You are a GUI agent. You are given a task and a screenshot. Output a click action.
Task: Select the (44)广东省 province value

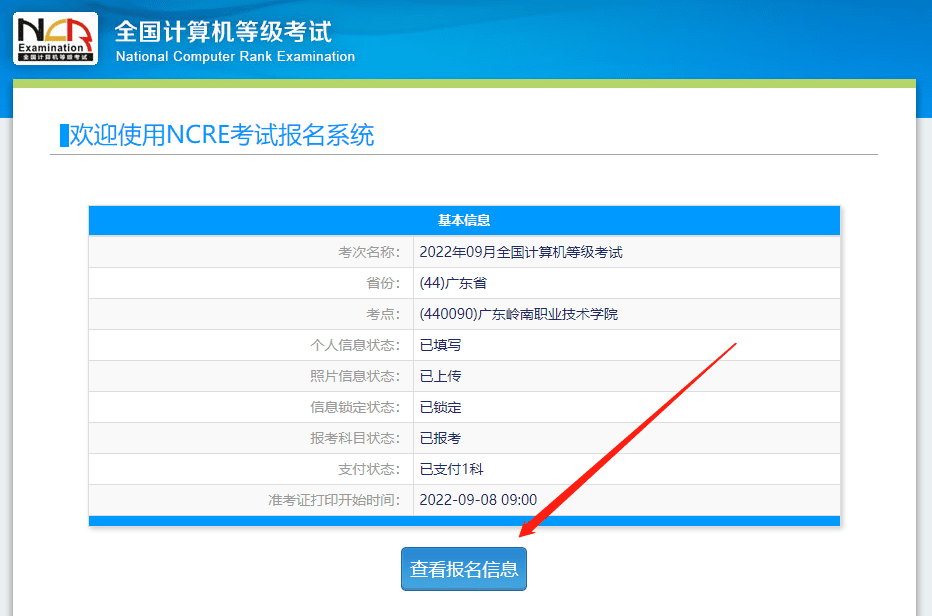pos(456,282)
